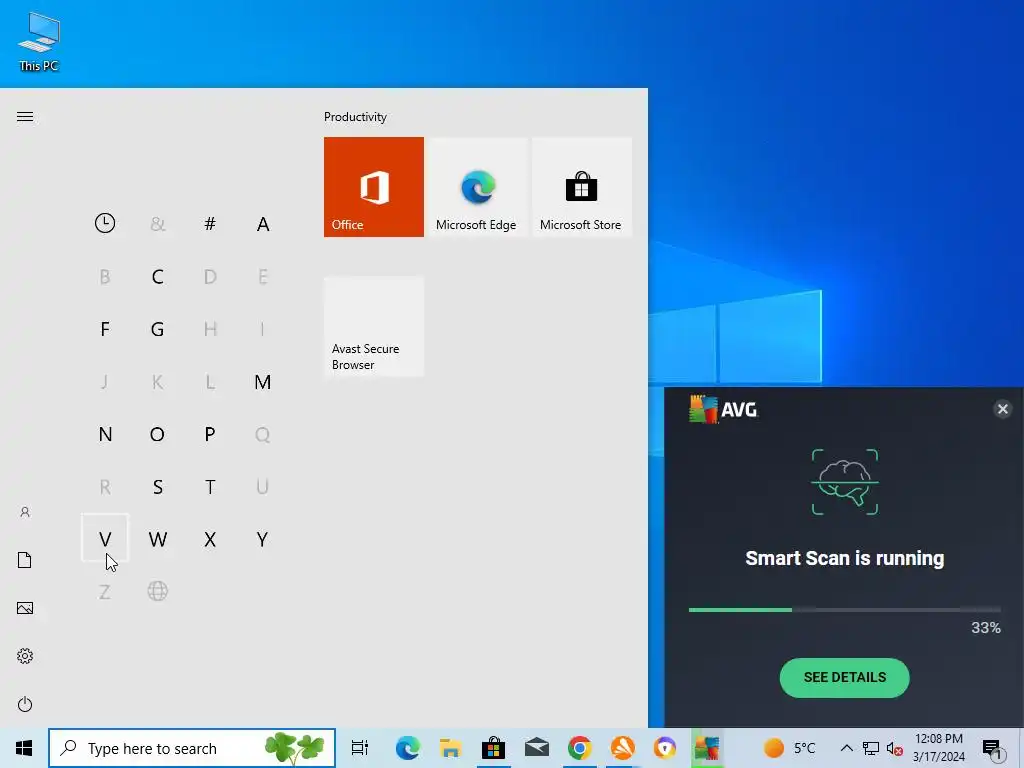
Task: Select letter W in alphabet grid
Action: tap(157, 539)
